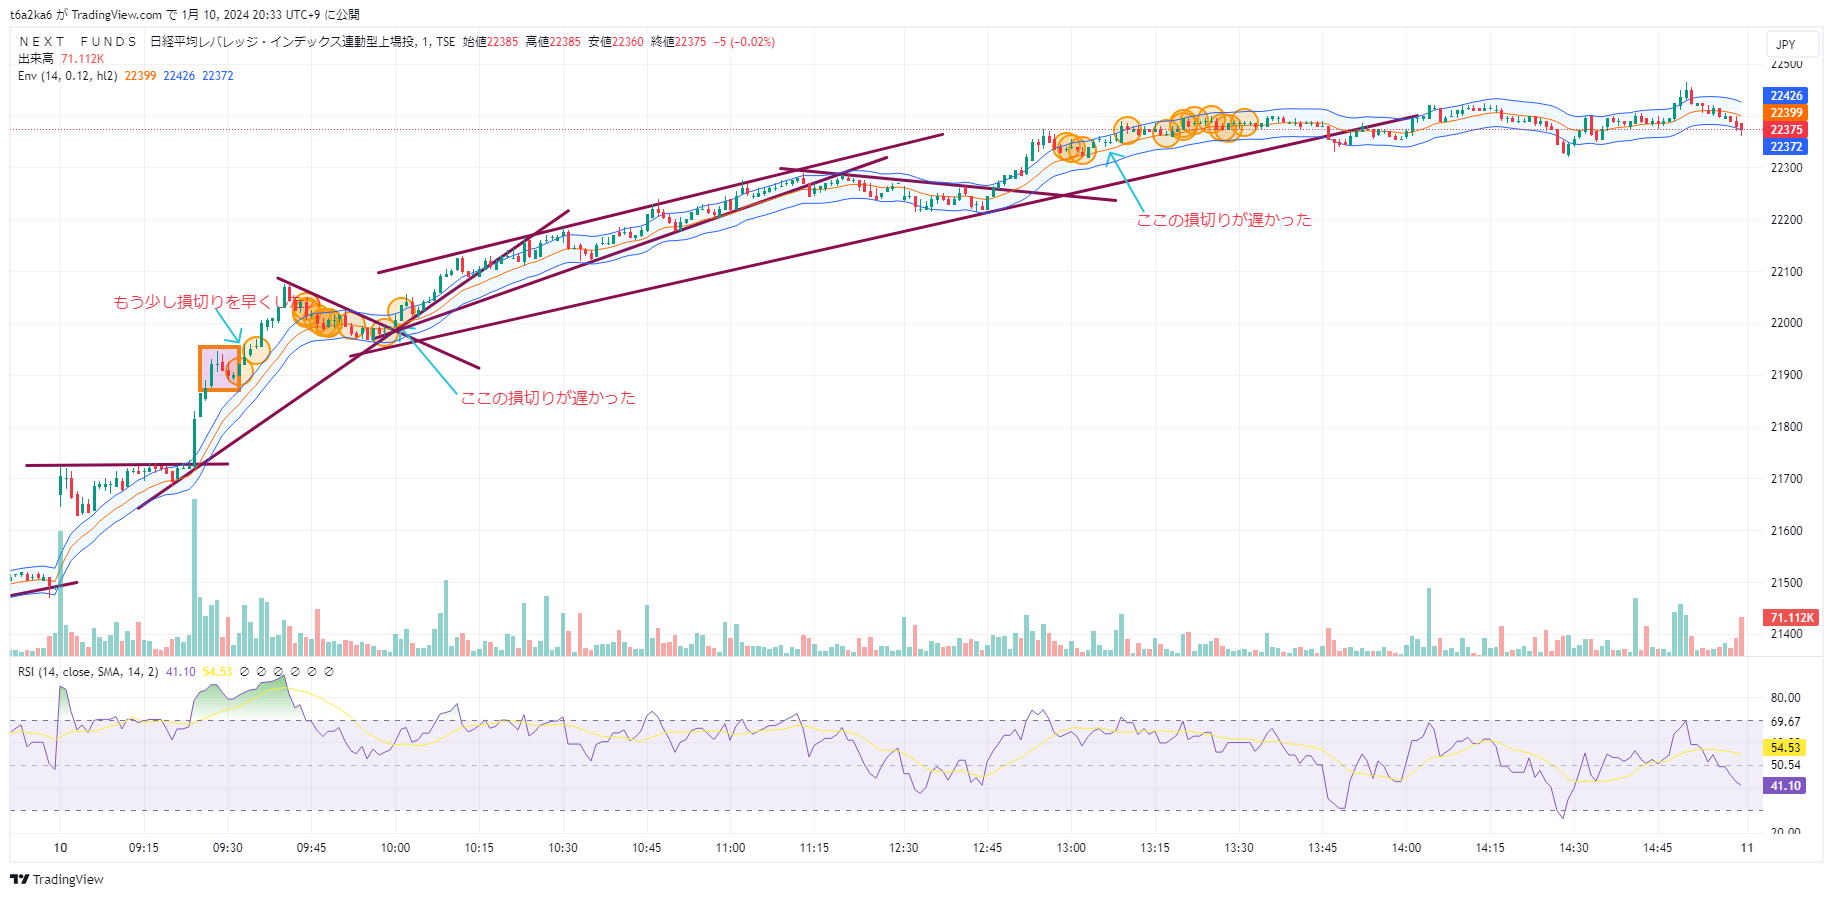
Task: Click the 出来高 volume legend label
Action: (36, 59)
